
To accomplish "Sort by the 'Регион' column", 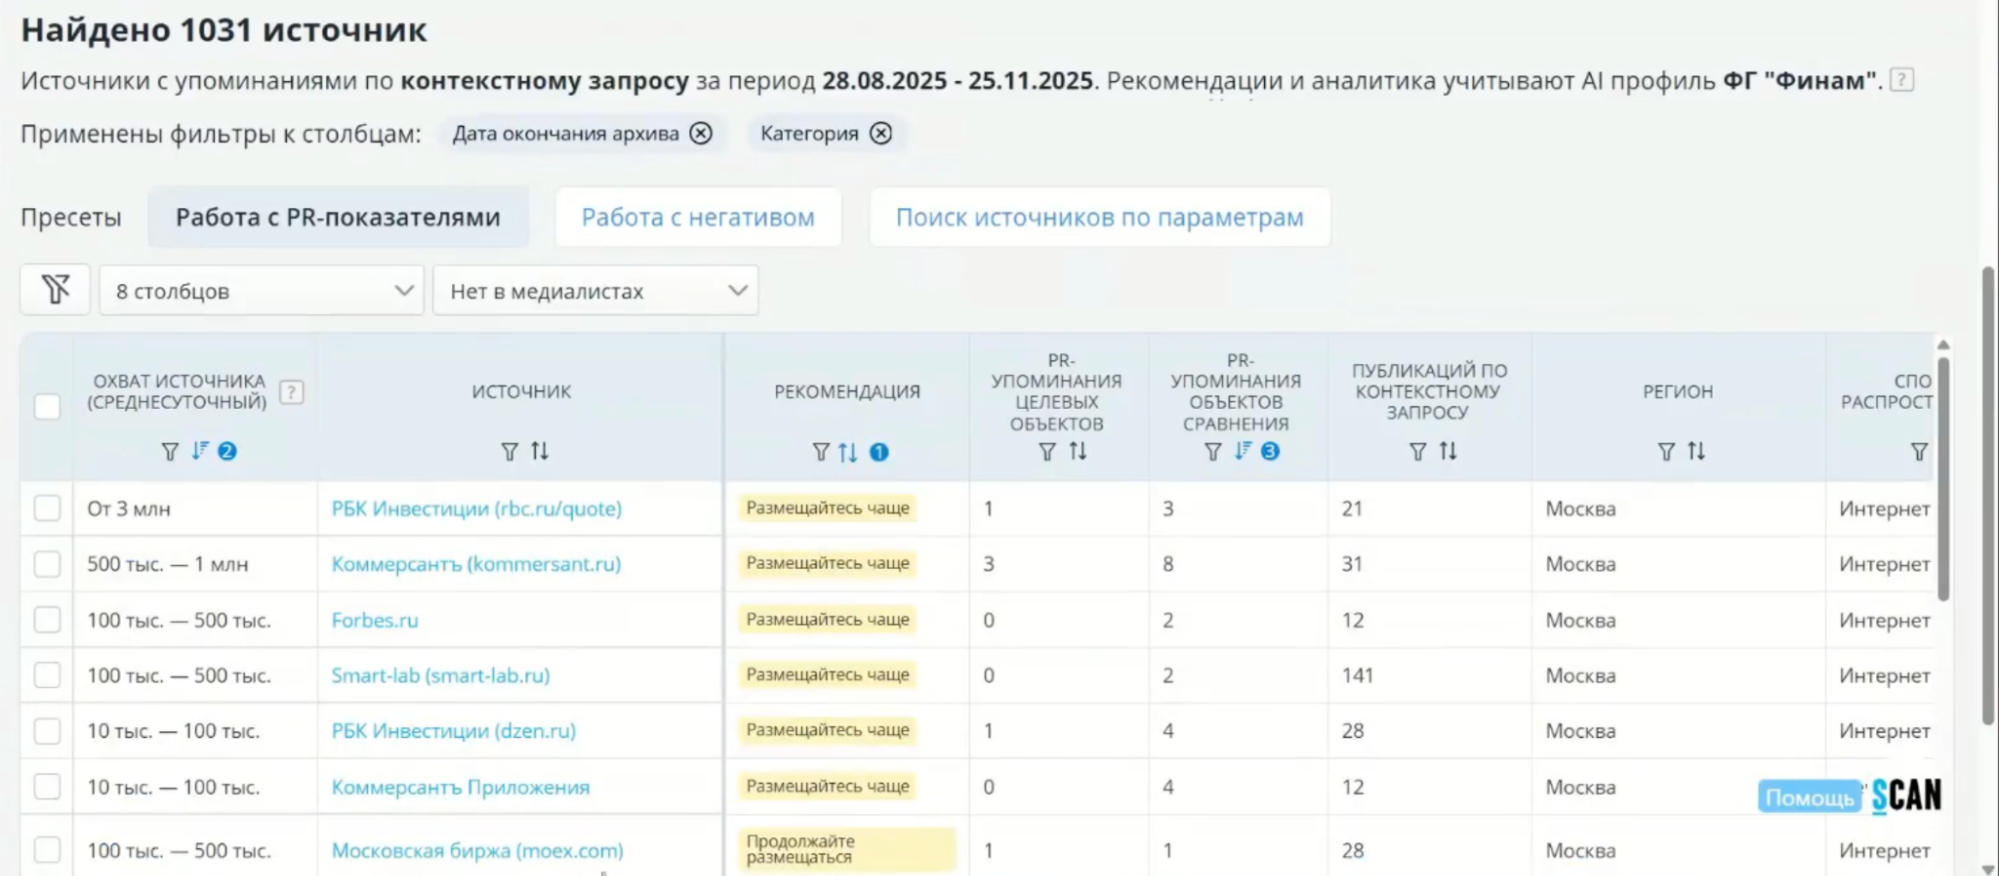I will [1696, 451].
